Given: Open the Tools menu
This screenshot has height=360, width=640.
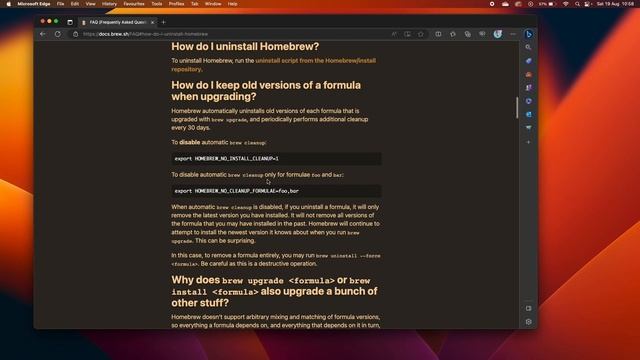Looking at the screenshot, I should [157, 4].
